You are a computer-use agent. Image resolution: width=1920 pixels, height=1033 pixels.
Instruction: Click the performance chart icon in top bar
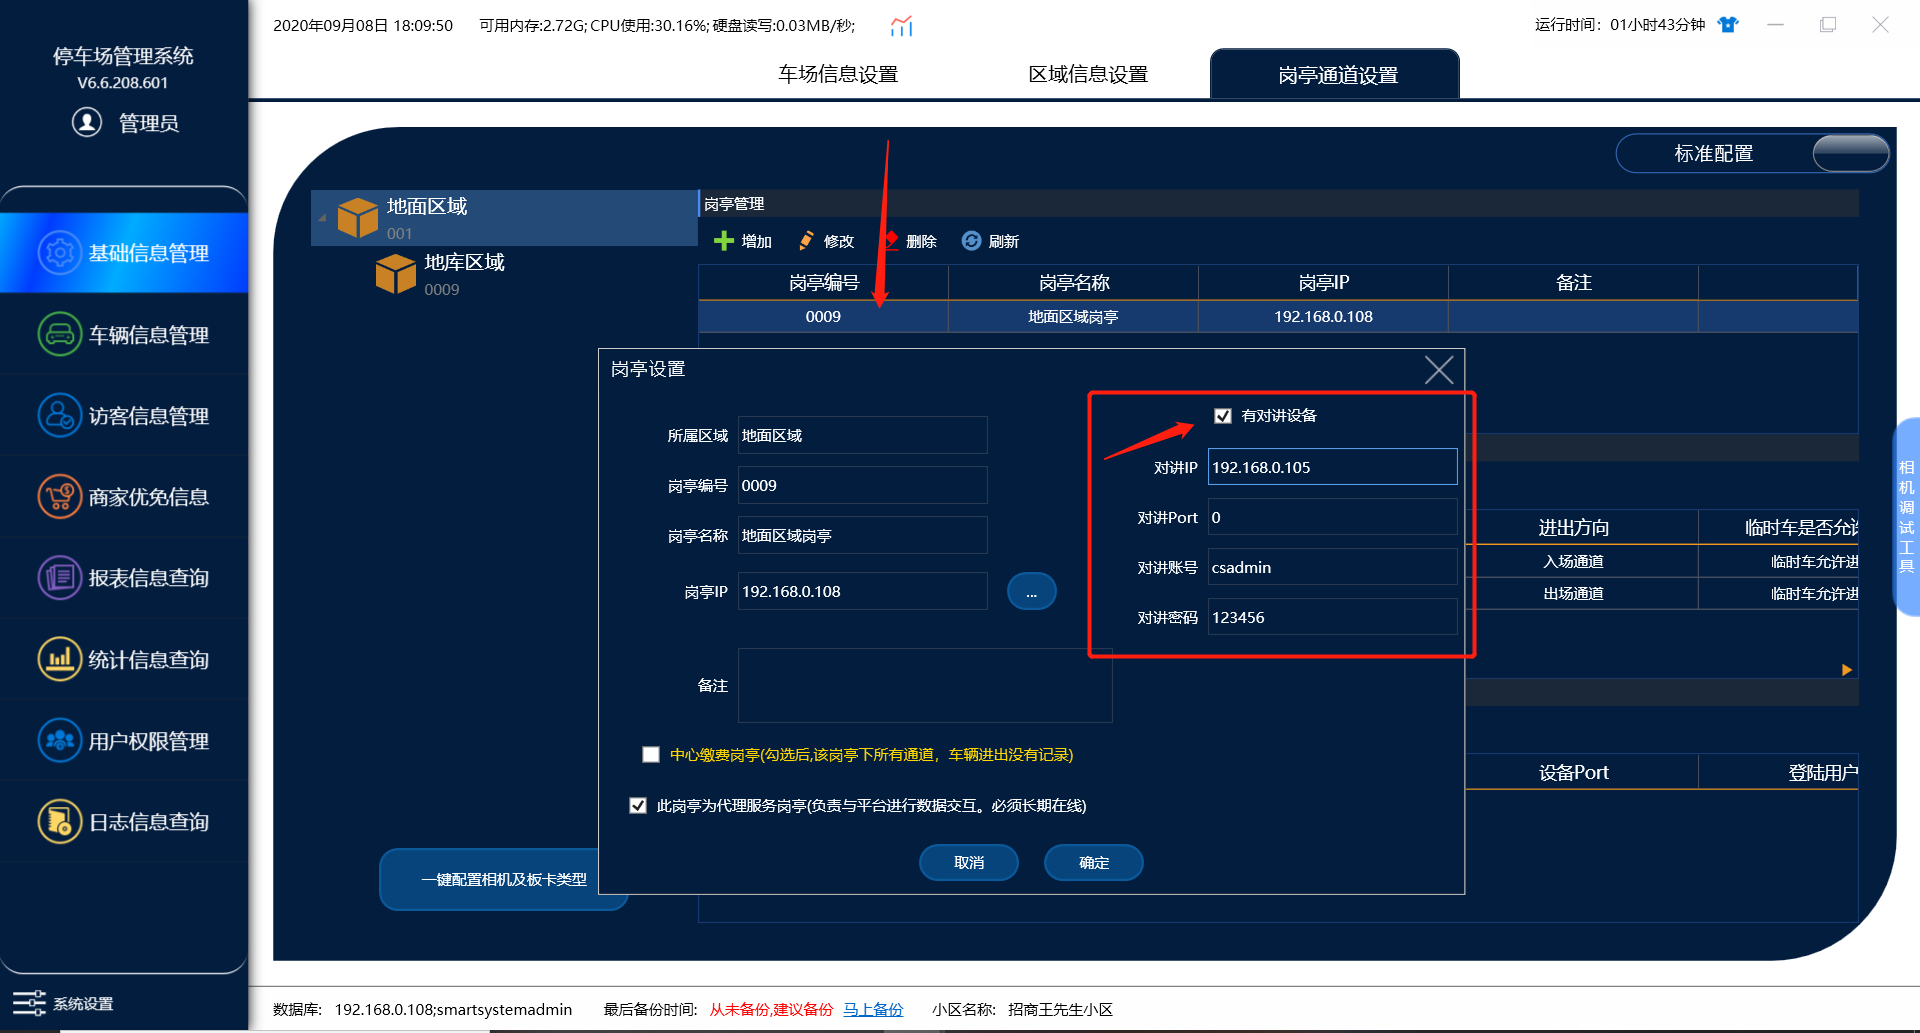[902, 26]
